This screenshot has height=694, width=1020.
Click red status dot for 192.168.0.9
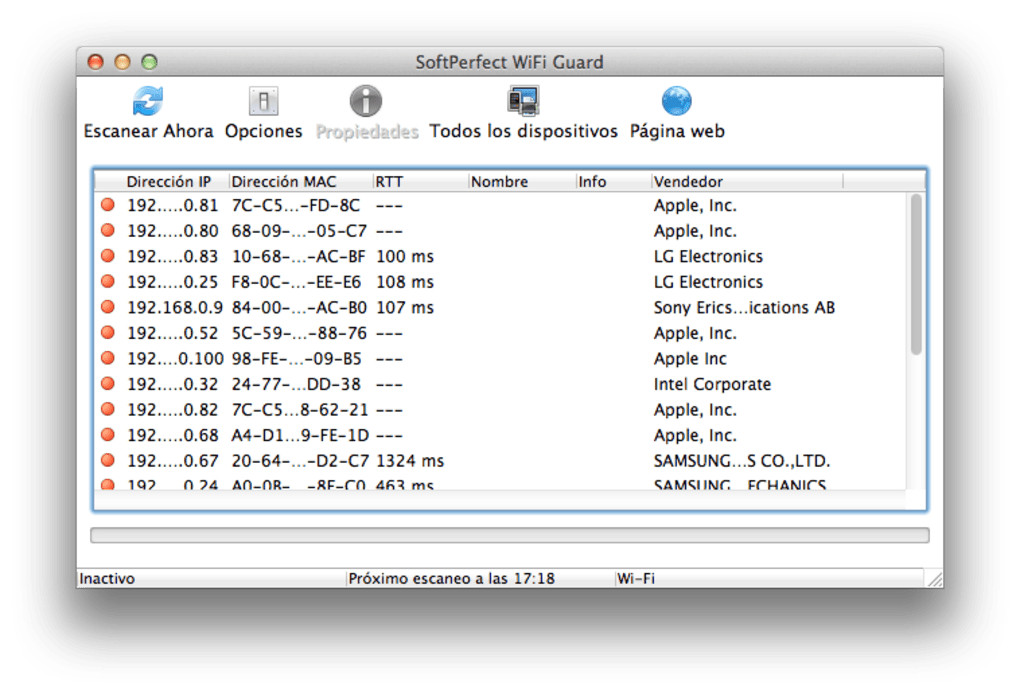pyautogui.click(x=108, y=307)
